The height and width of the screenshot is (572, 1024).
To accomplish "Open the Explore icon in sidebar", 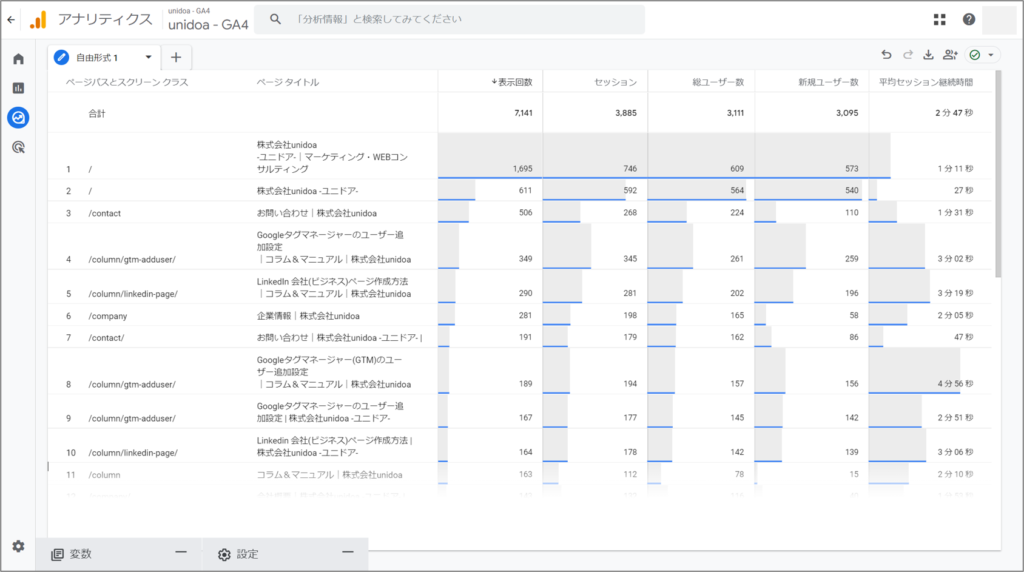I will click(18, 118).
